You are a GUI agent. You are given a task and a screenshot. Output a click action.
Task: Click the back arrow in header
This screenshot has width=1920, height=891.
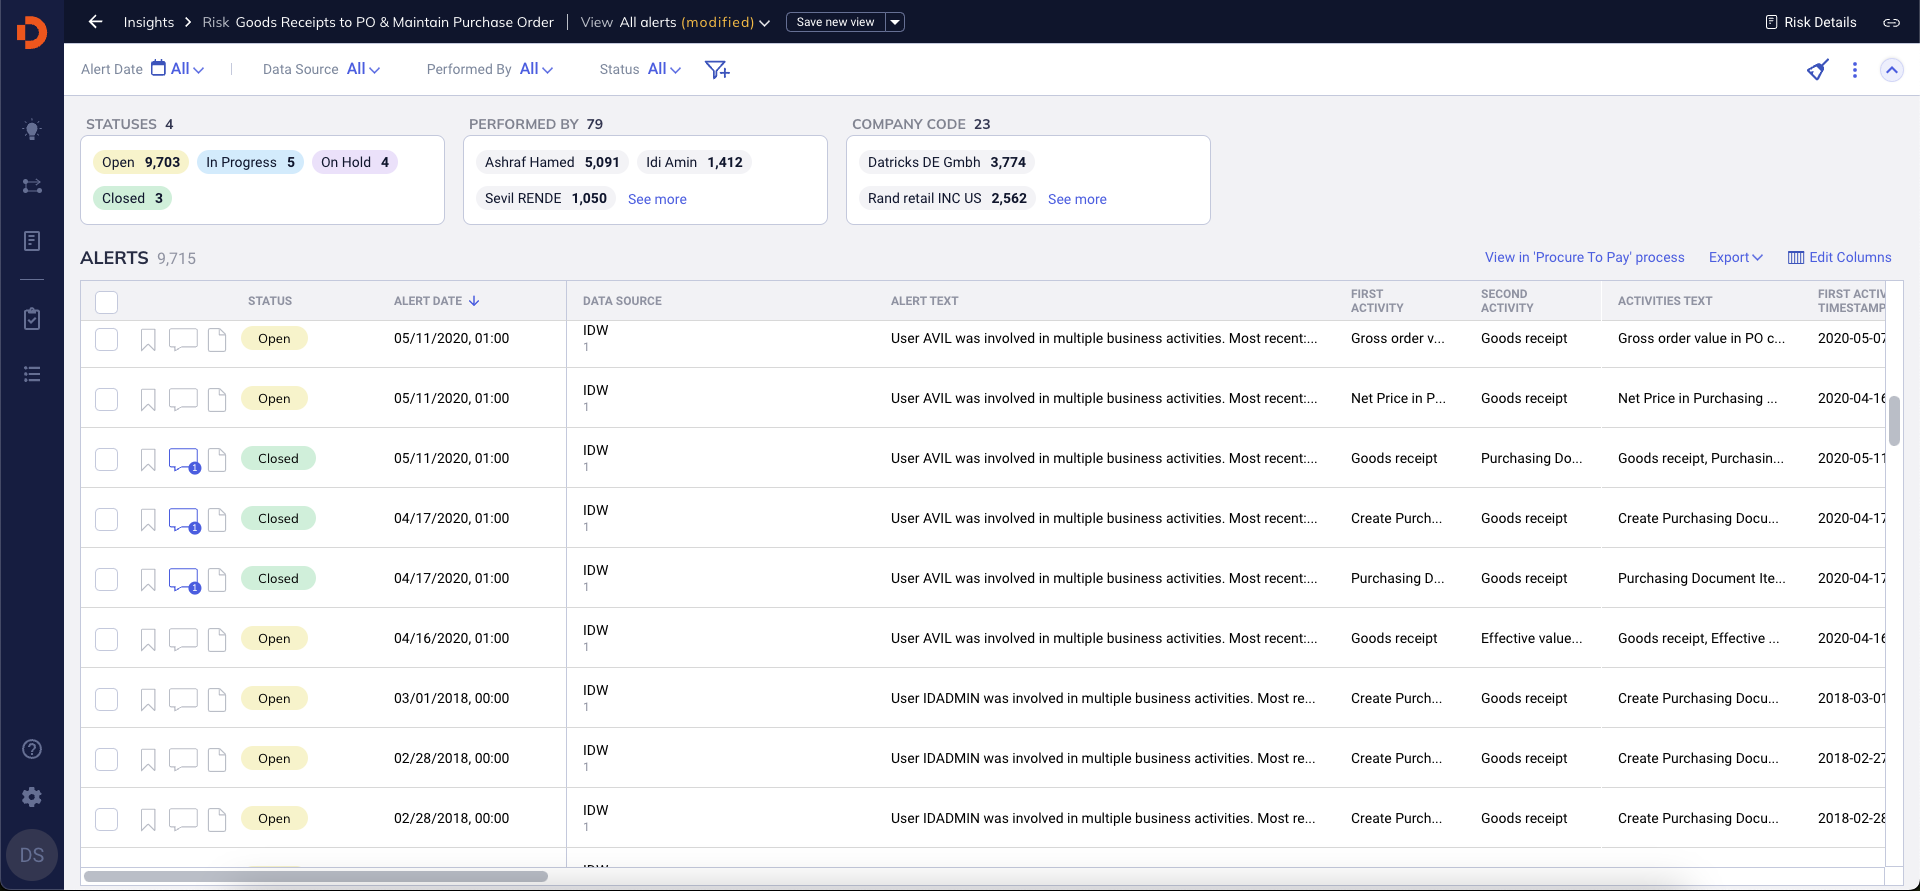click(x=96, y=22)
